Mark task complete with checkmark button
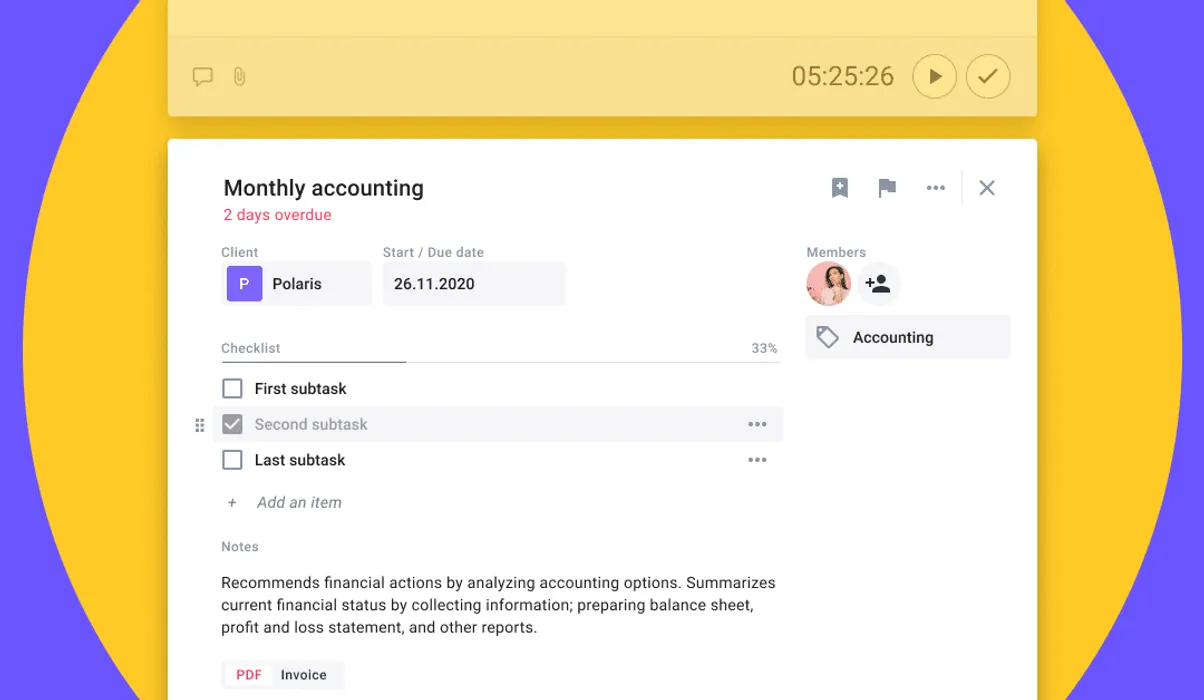The width and height of the screenshot is (1204, 700). 987,76
